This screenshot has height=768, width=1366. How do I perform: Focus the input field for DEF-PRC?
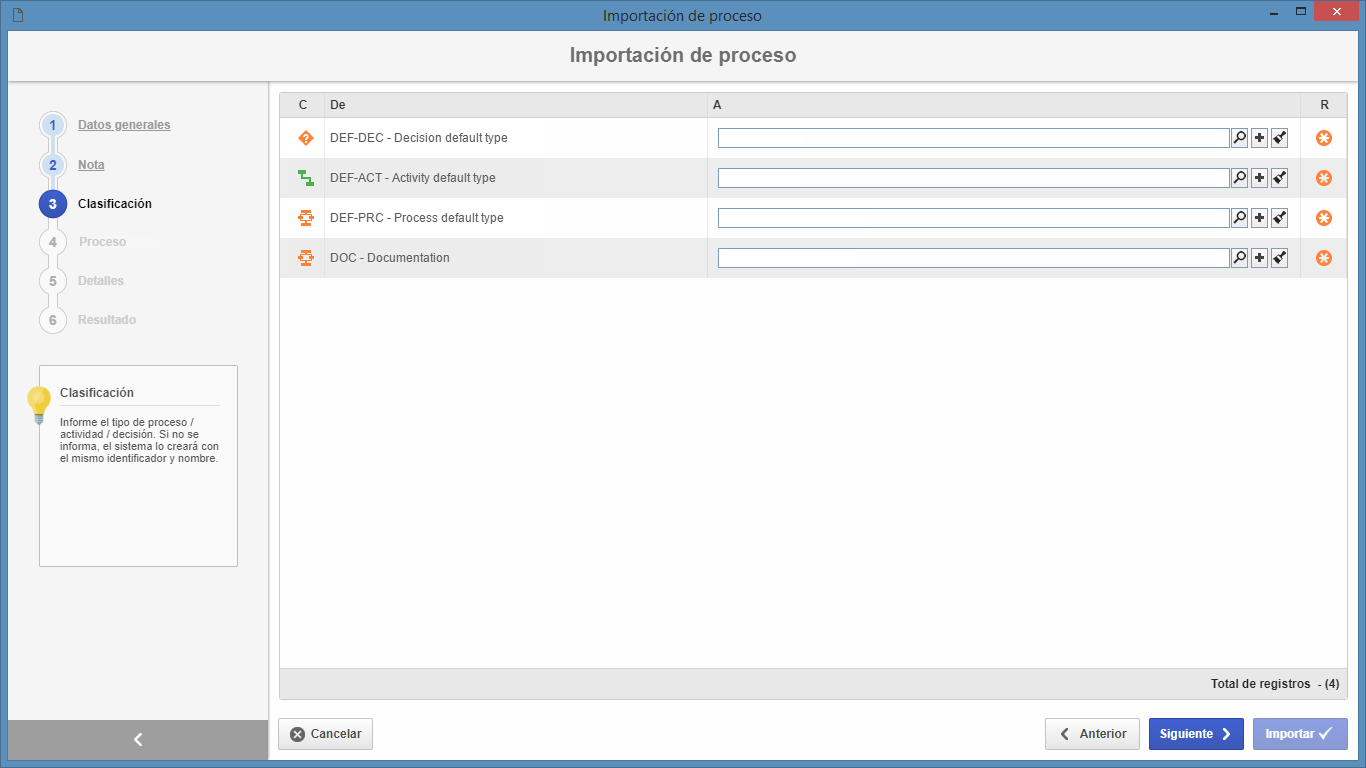point(973,218)
